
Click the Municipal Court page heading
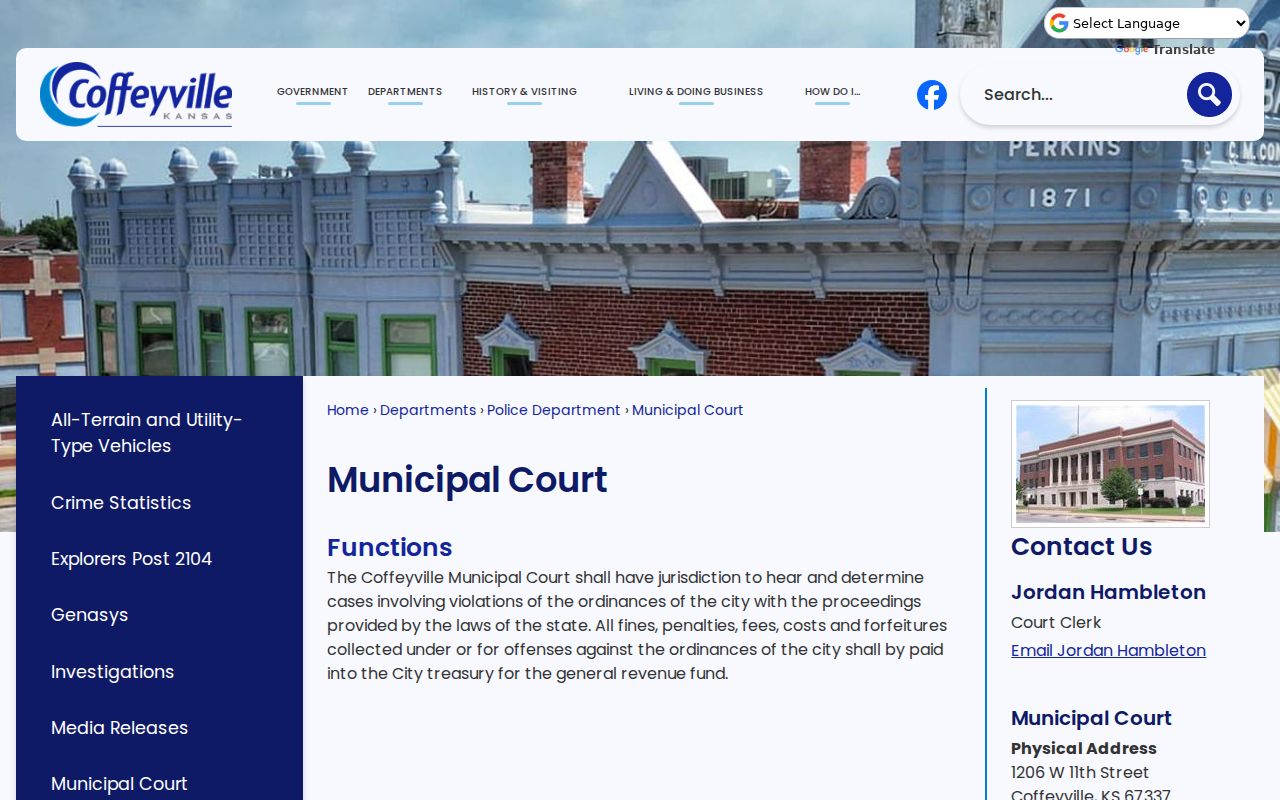[467, 480]
